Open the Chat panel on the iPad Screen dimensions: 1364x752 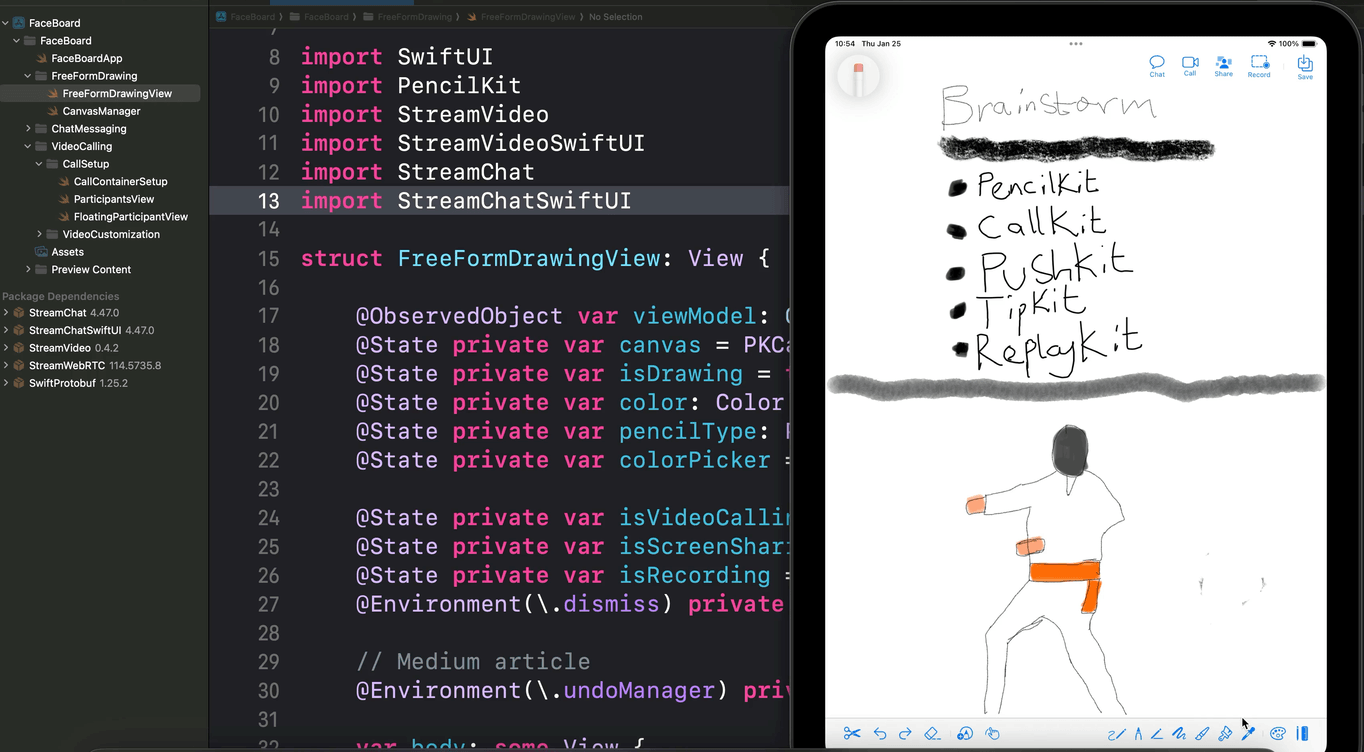[1157, 65]
